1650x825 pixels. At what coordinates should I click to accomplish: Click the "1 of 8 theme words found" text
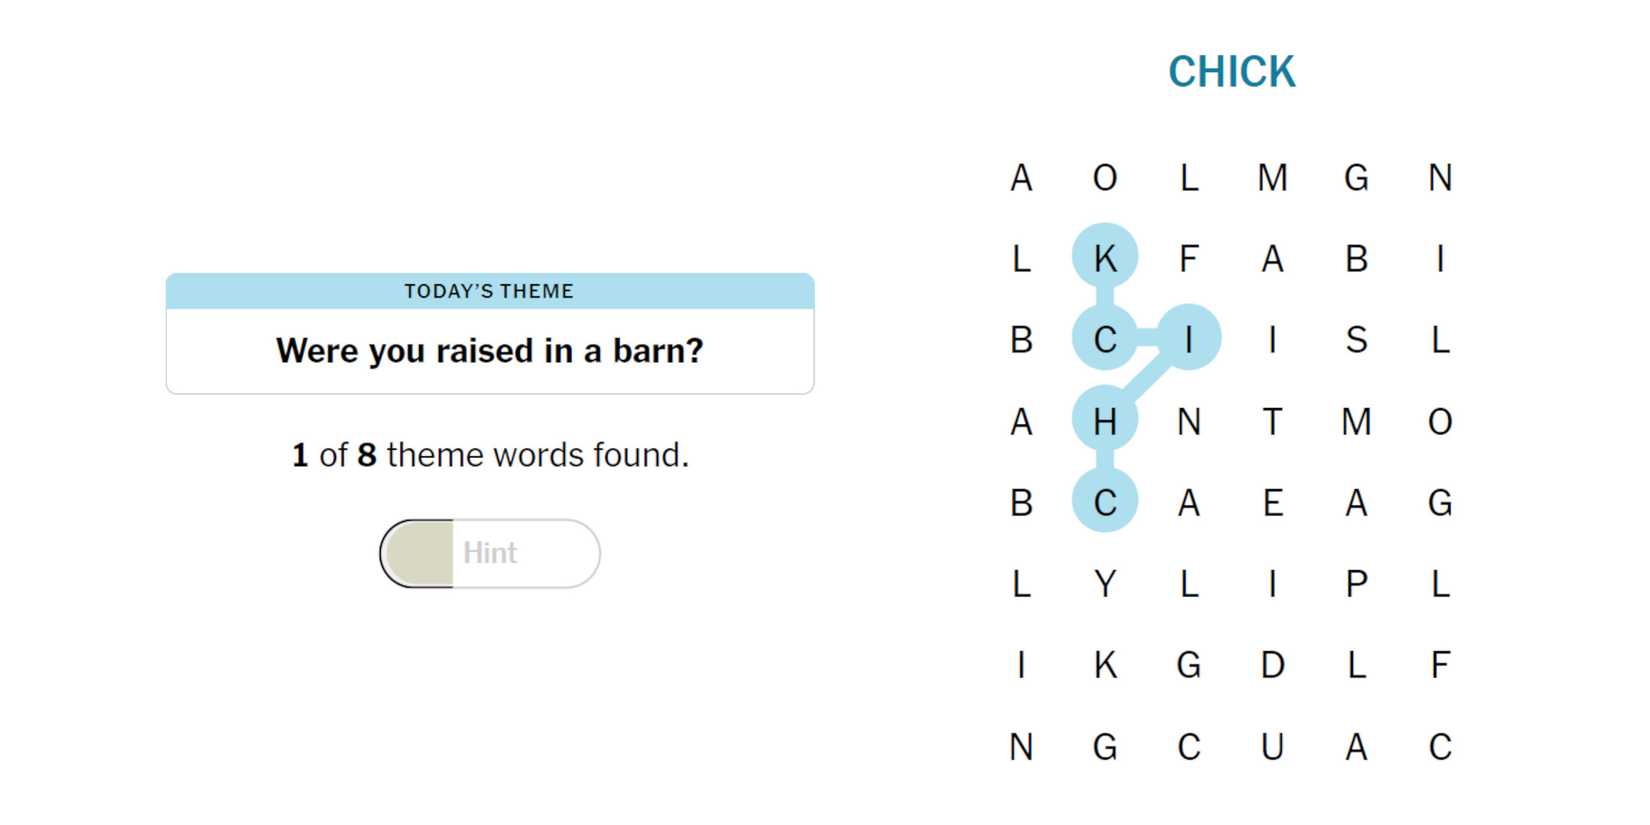(x=489, y=455)
